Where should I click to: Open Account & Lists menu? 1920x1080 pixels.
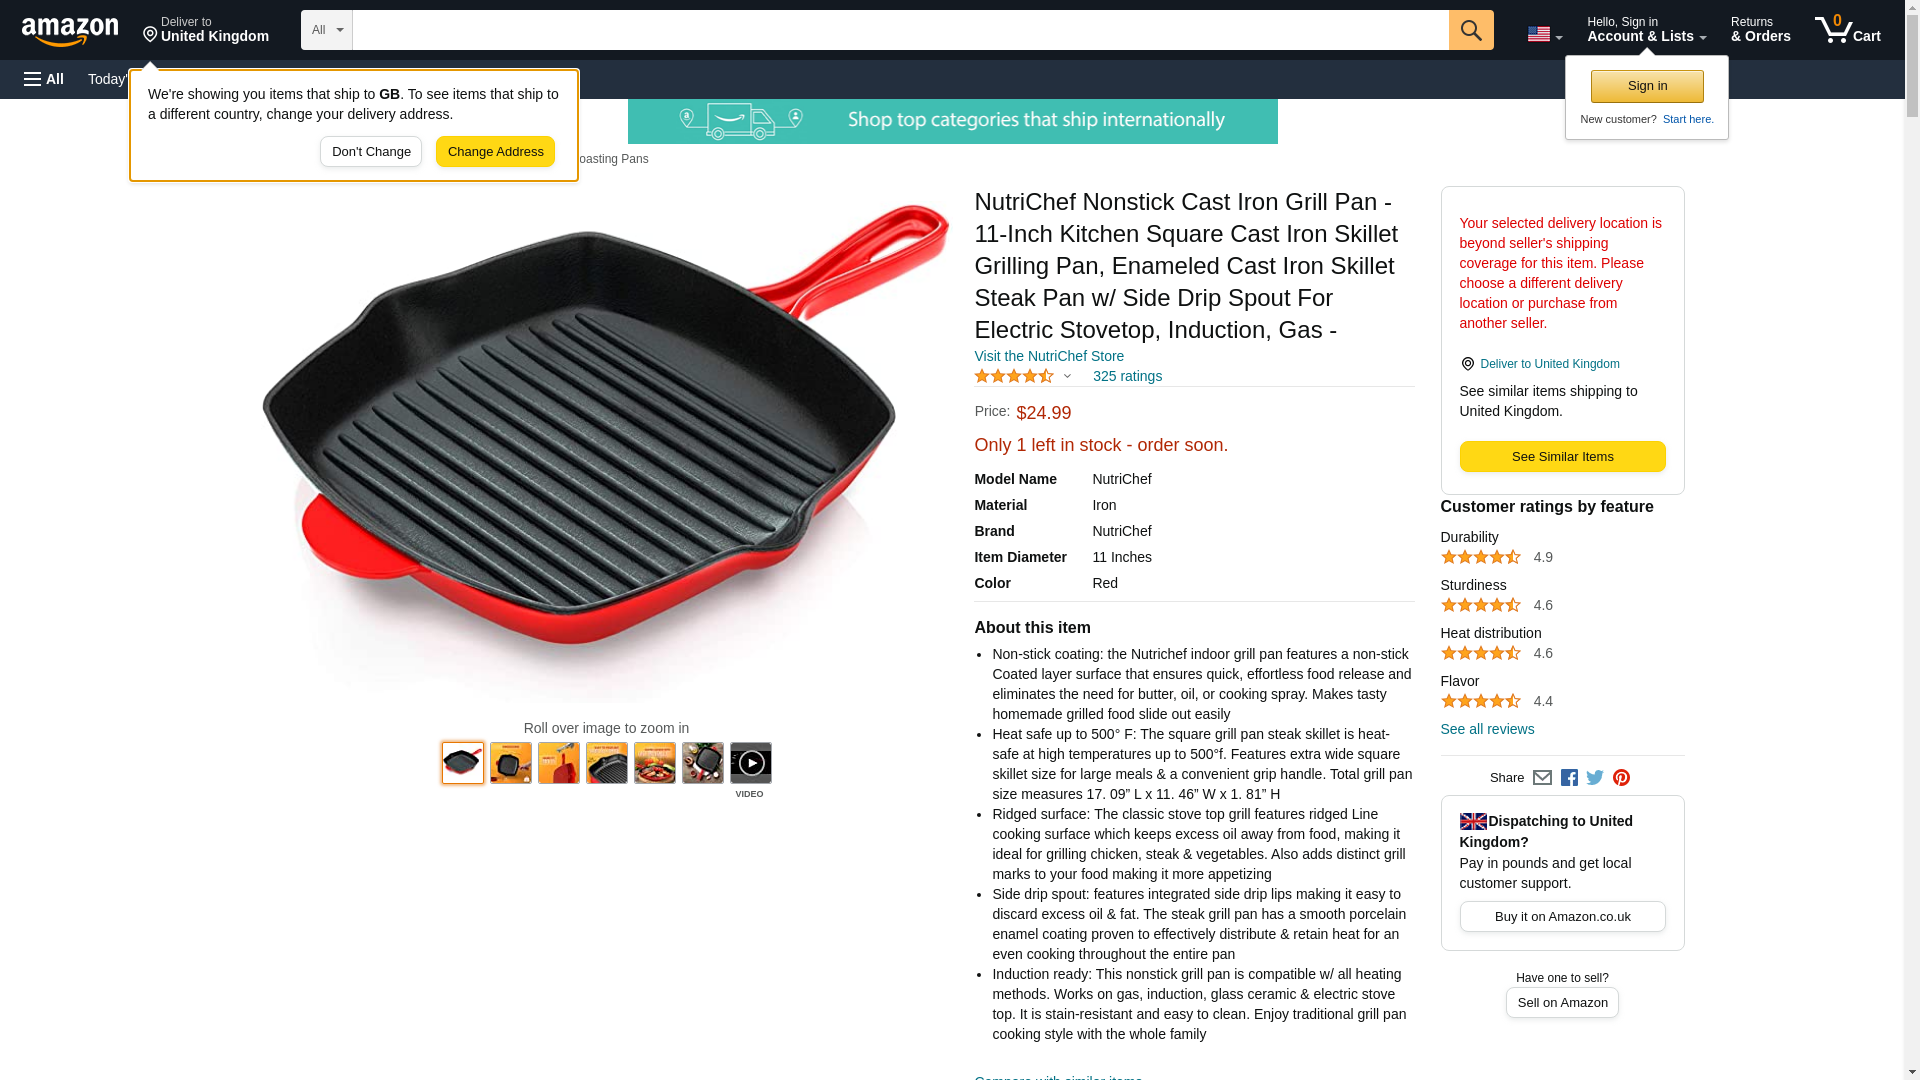click(1646, 30)
